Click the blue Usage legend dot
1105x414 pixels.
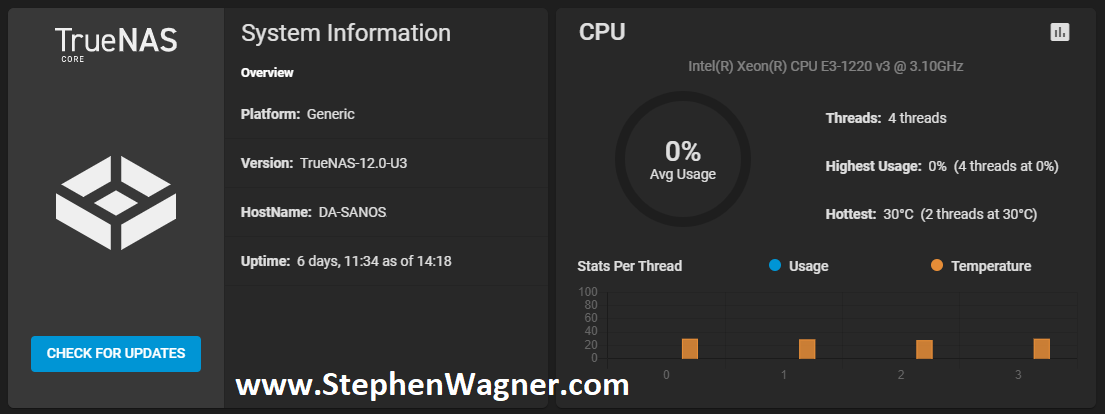[x=775, y=265]
